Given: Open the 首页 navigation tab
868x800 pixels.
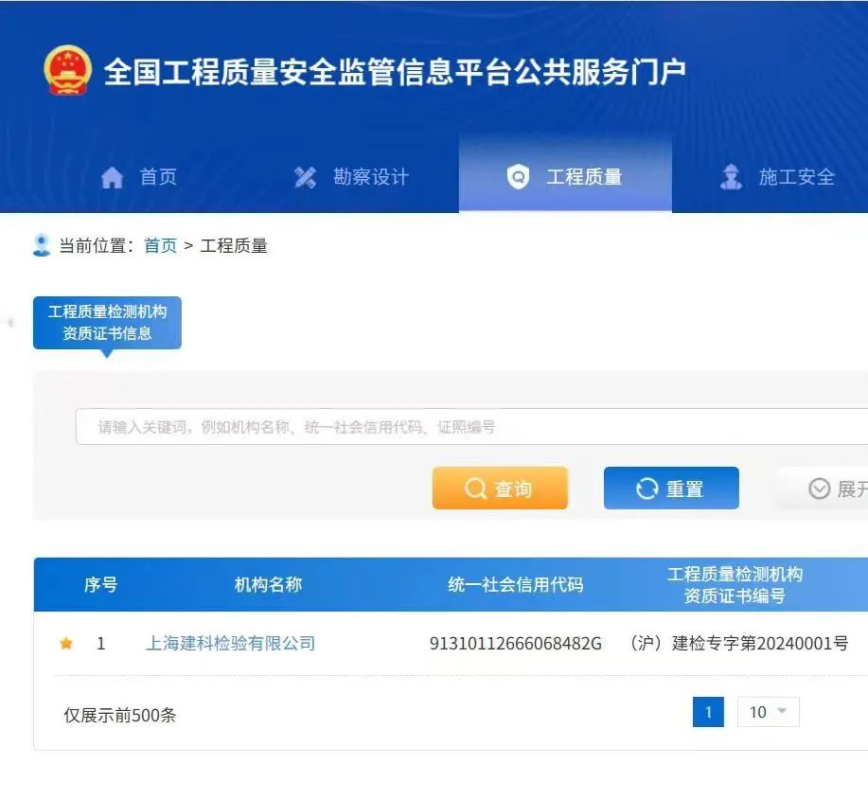Looking at the screenshot, I should (139, 177).
